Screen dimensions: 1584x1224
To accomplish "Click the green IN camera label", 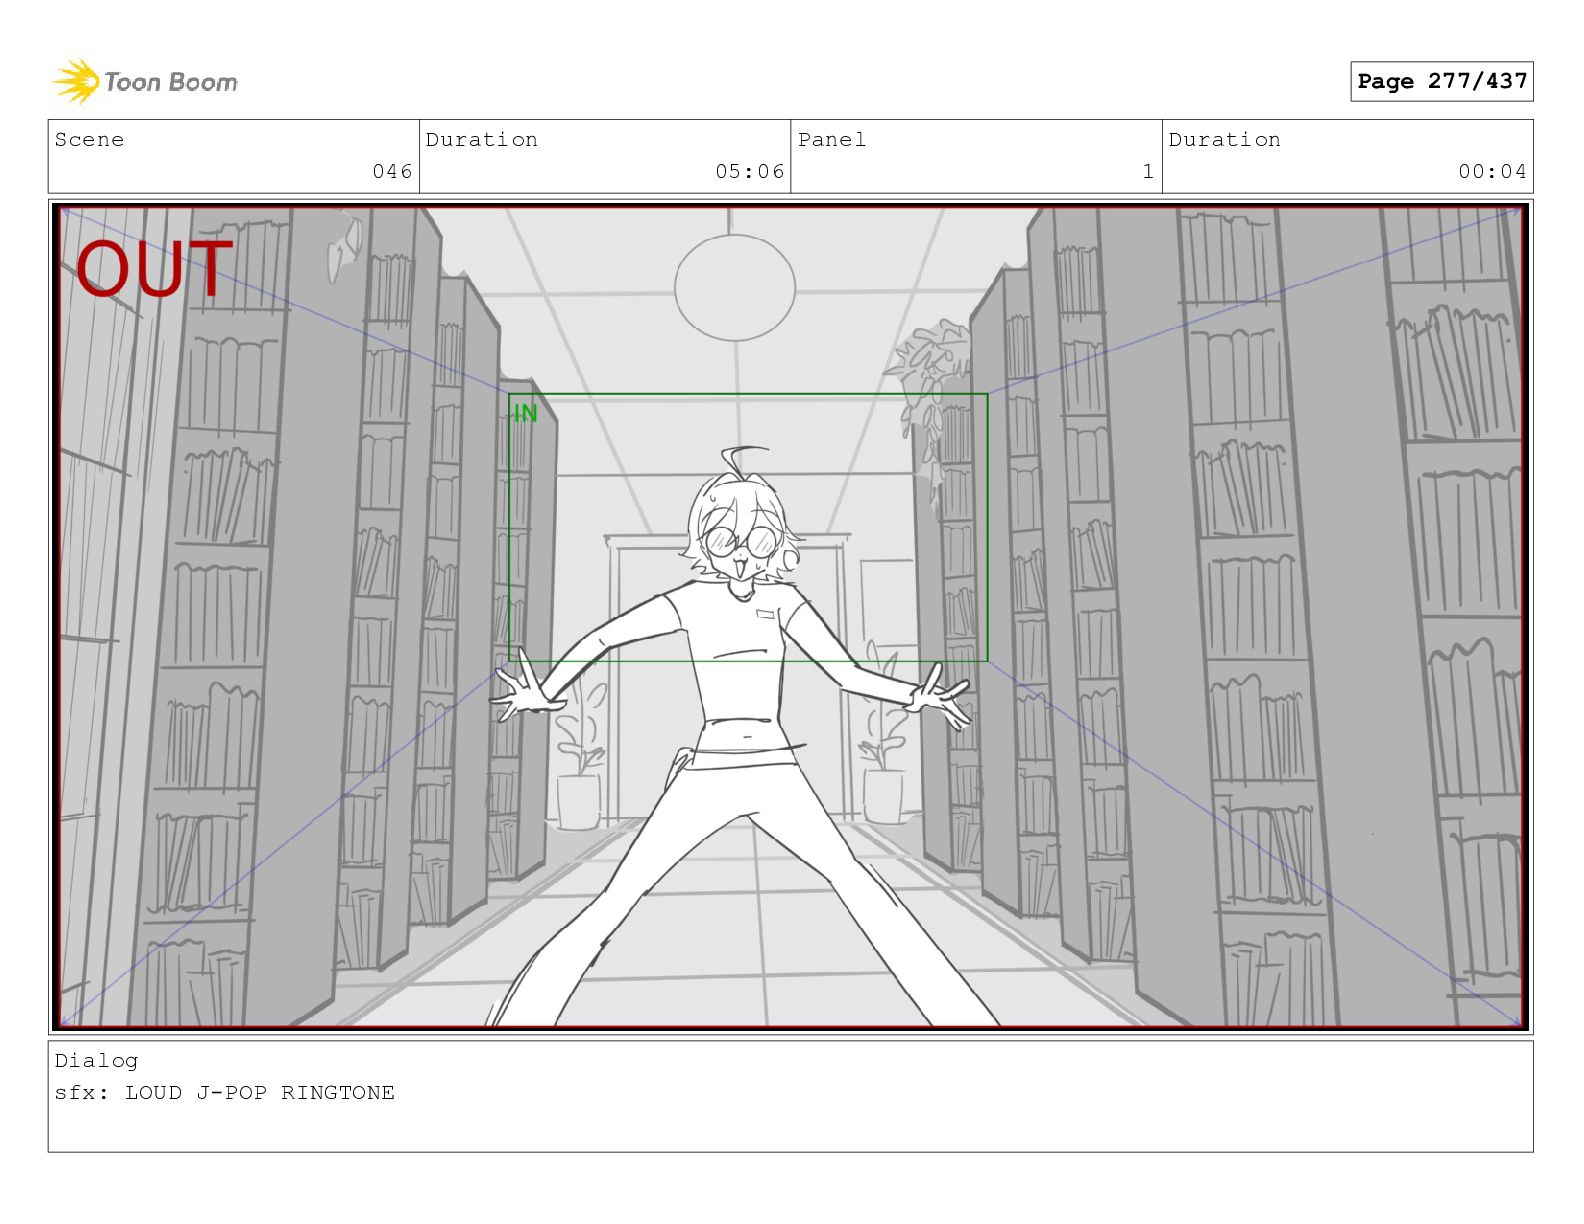I will 525,413.
